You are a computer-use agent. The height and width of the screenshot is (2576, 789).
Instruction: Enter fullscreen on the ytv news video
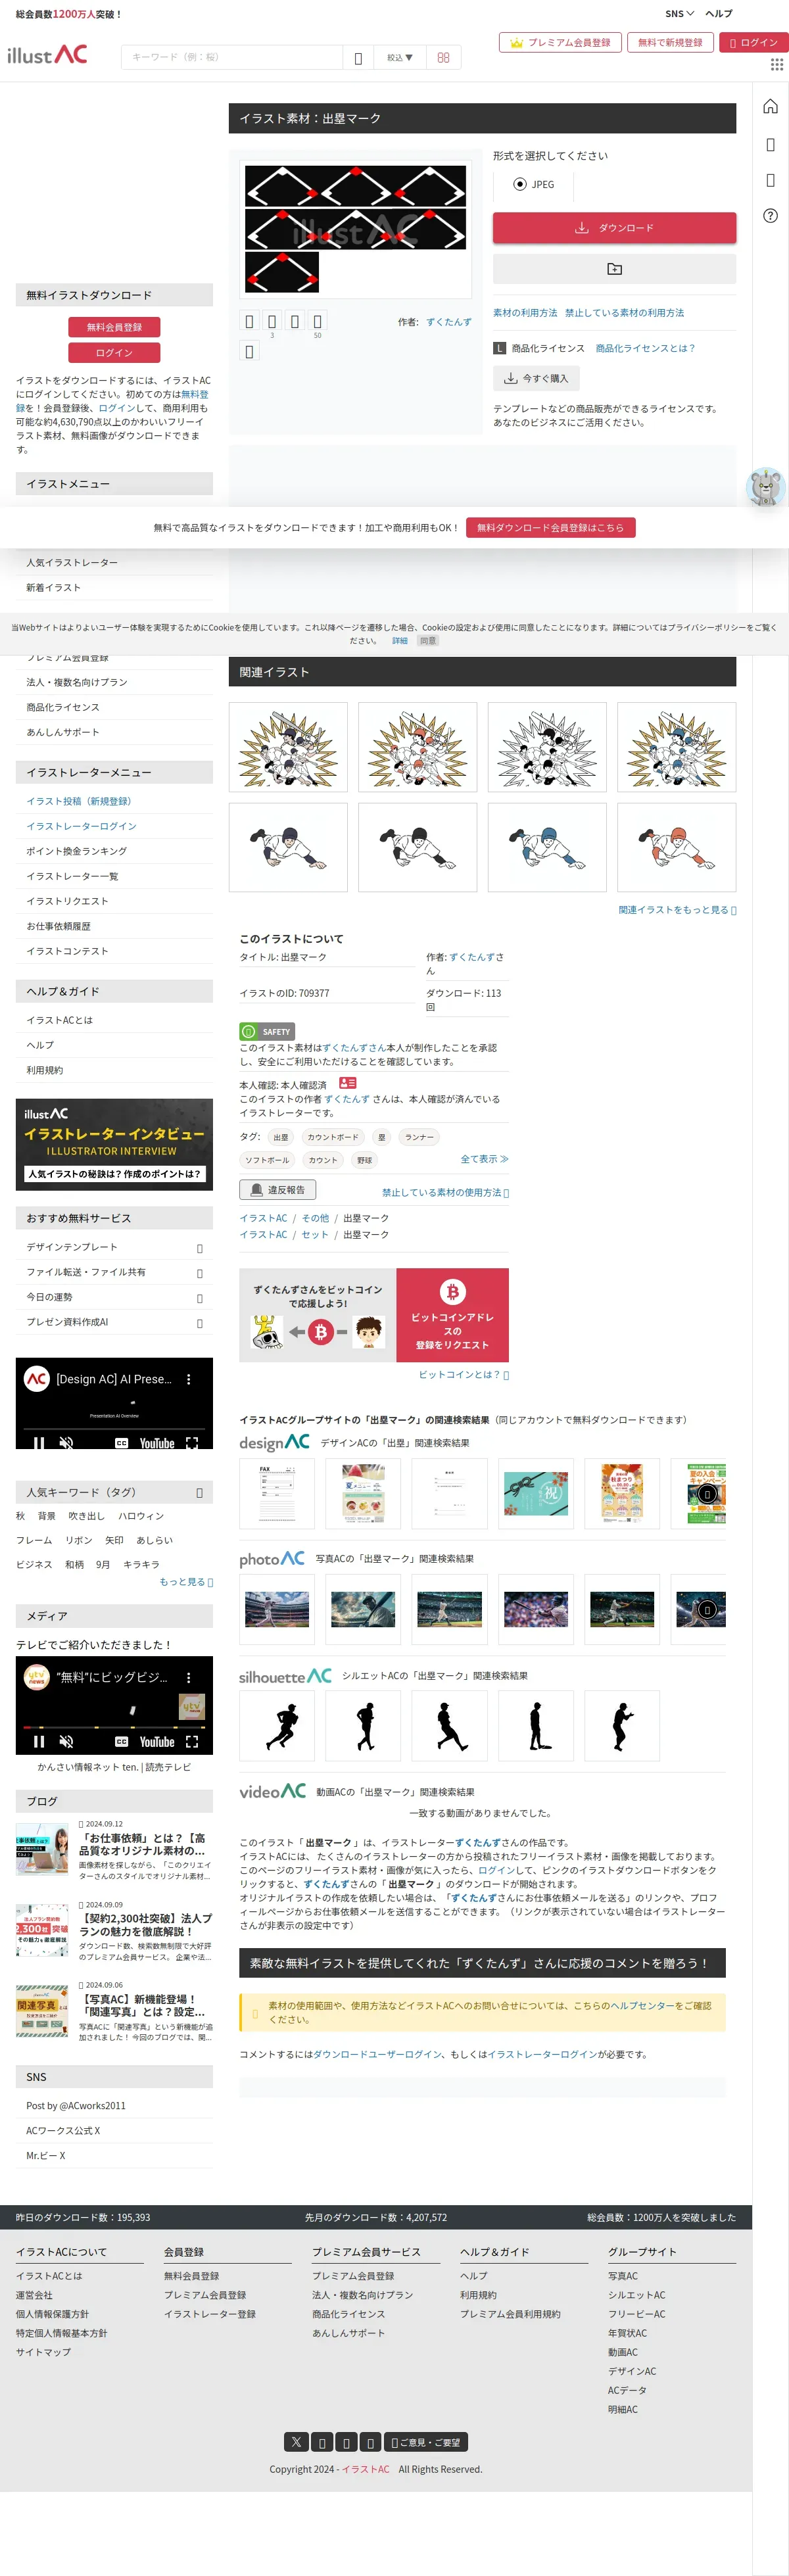tap(192, 1741)
